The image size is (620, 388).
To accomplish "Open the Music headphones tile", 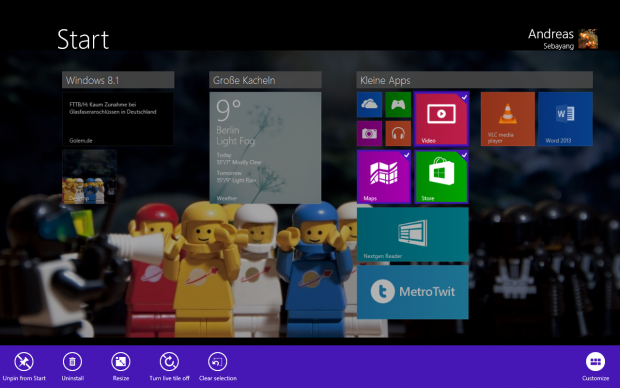I will click(x=398, y=133).
